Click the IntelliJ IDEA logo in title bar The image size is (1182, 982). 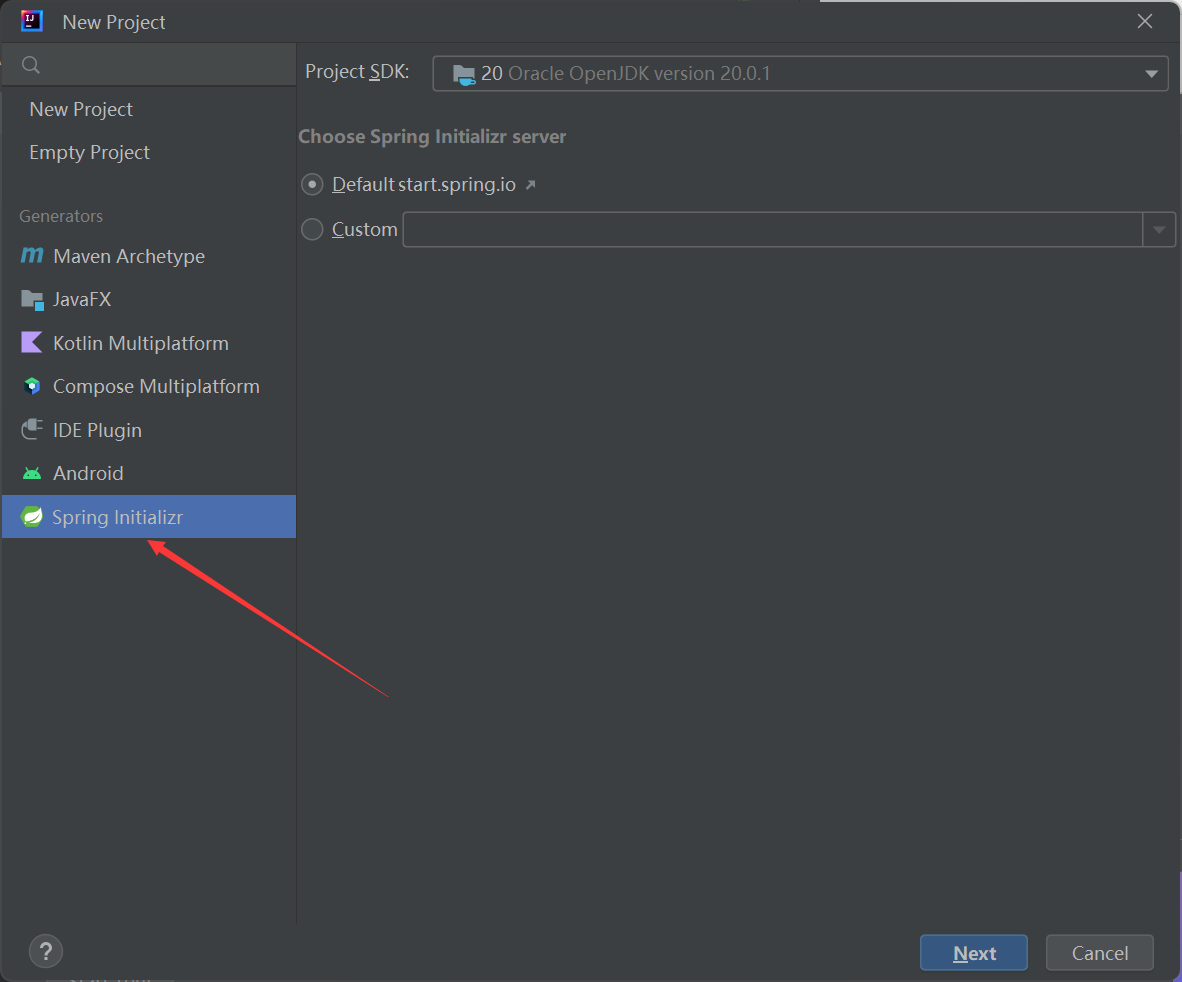click(x=32, y=21)
